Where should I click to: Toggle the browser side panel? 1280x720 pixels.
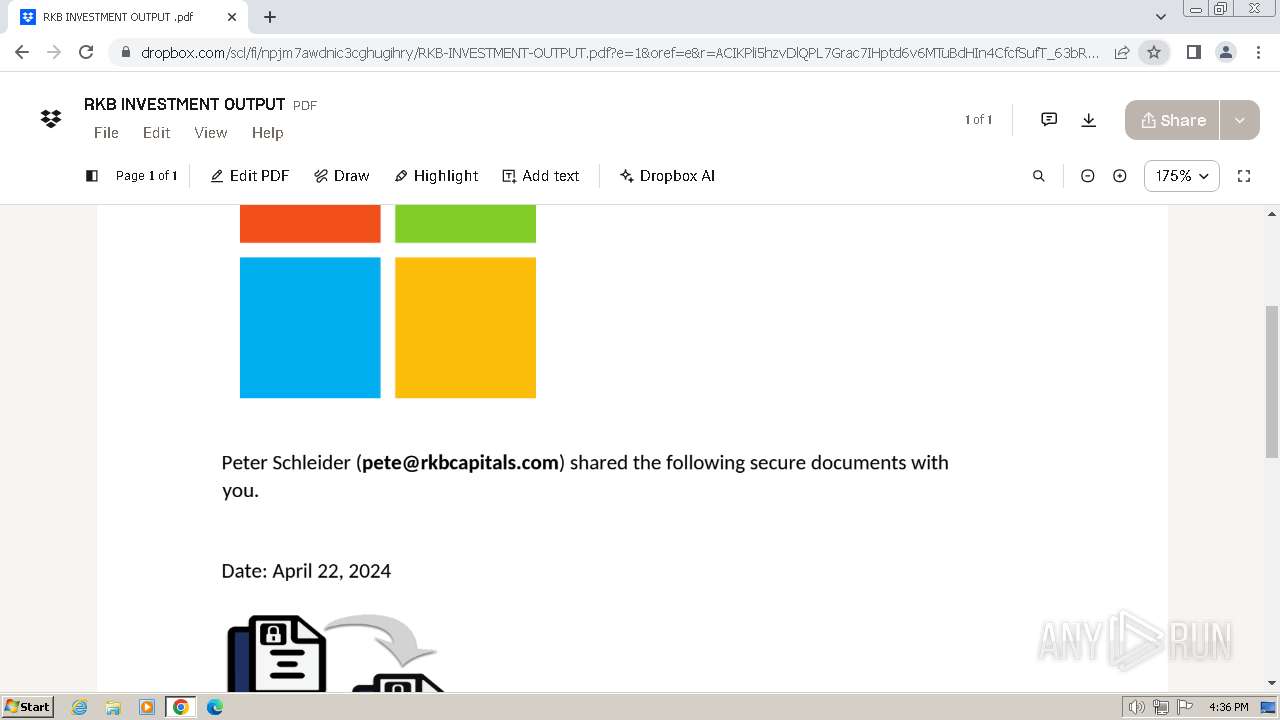tap(1193, 52)
